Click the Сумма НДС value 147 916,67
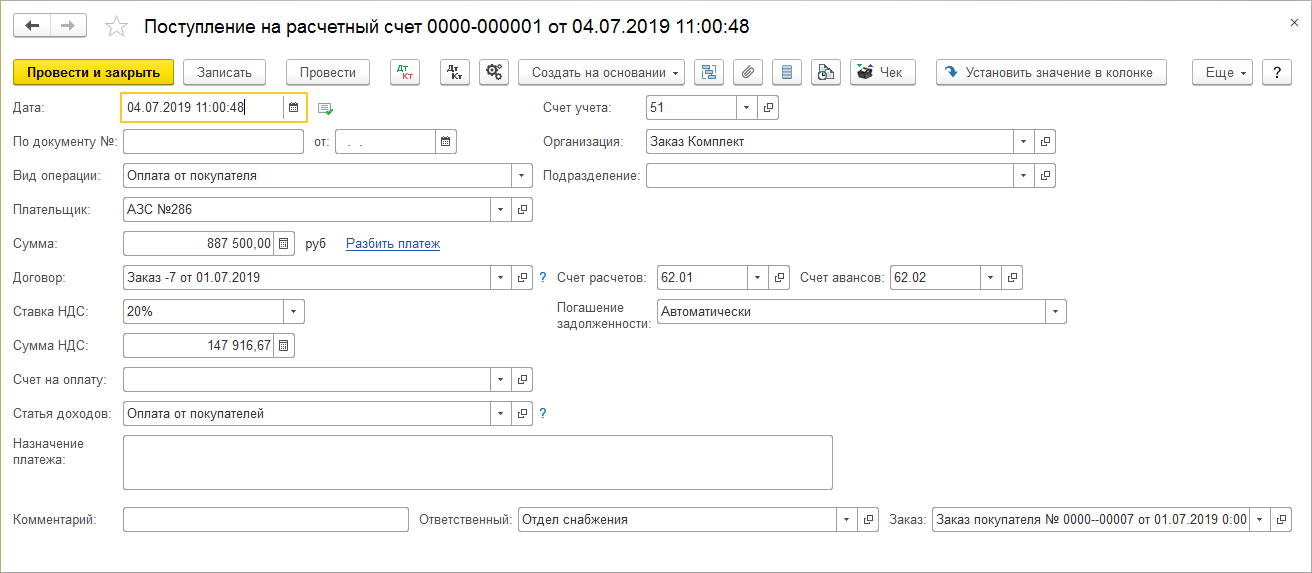Image resolution: width=1312 pixels, height=573 pixels. pyautogui.click(x=238, y=346)
